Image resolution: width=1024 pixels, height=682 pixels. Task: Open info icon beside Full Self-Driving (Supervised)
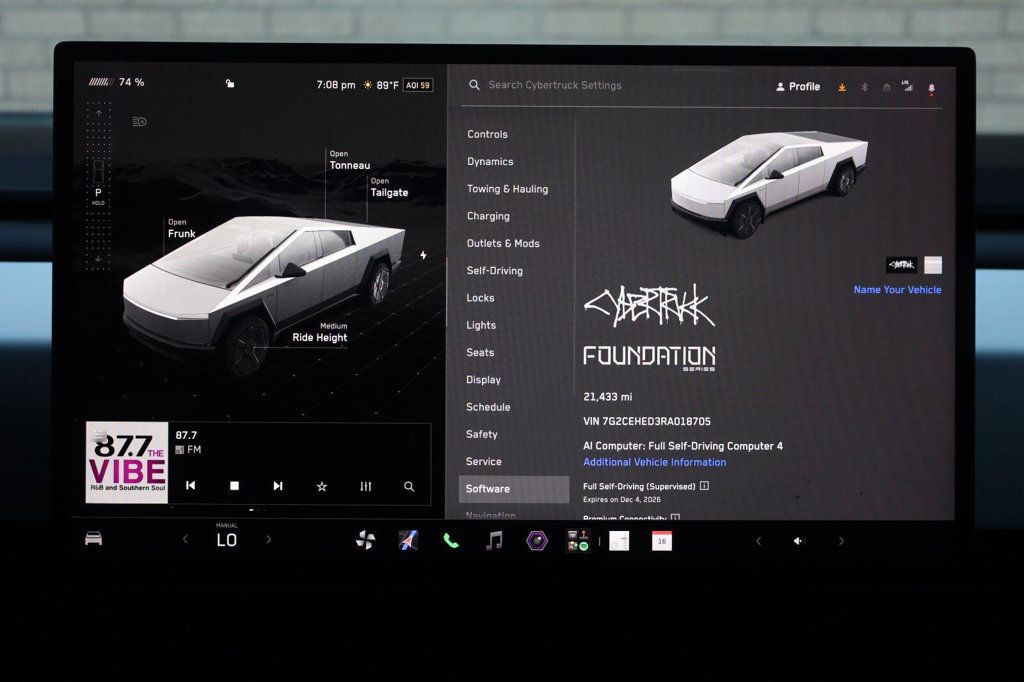point(704,485)
